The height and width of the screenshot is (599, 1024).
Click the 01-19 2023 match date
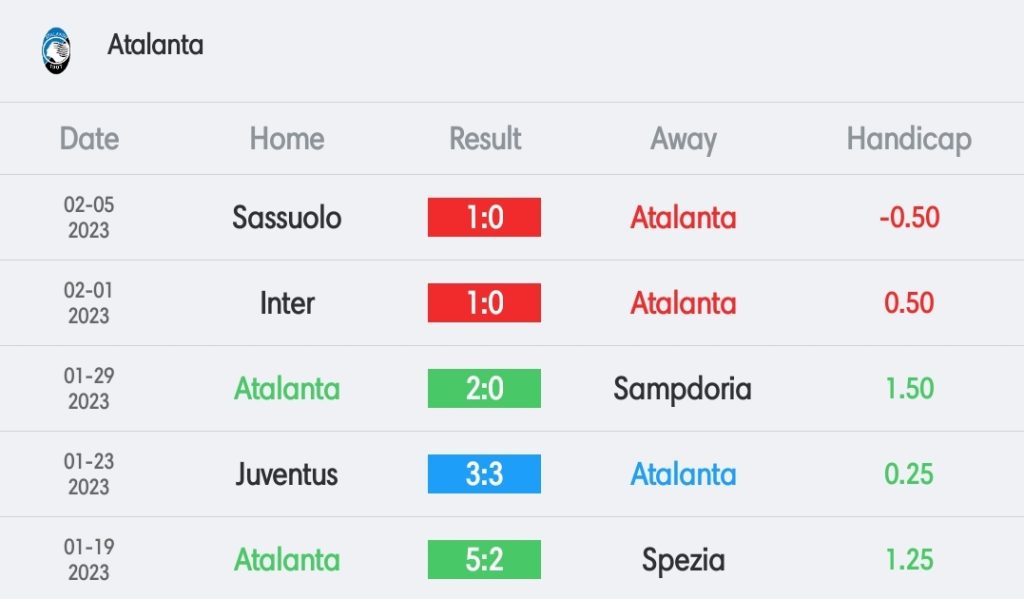(x=89, y=560)
